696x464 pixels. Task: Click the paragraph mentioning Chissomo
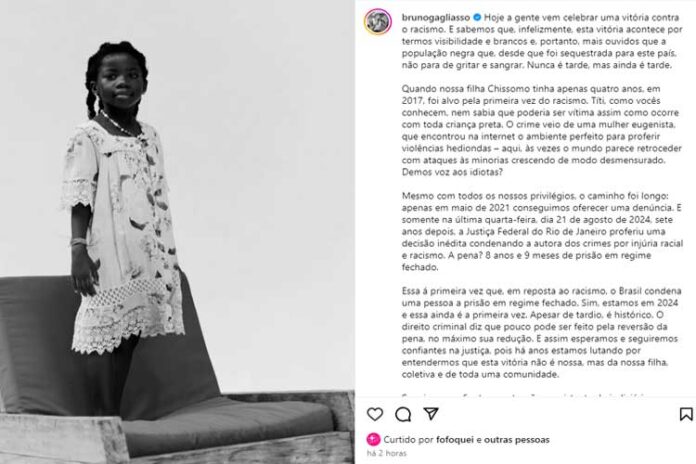[542, 130]
